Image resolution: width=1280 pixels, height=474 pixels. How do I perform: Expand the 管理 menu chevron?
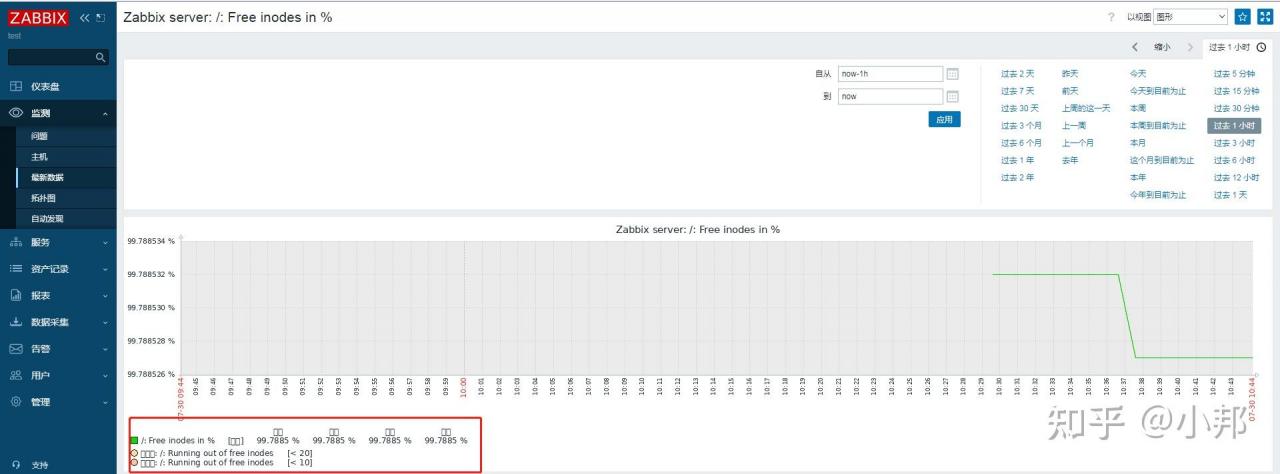(105, 403)
